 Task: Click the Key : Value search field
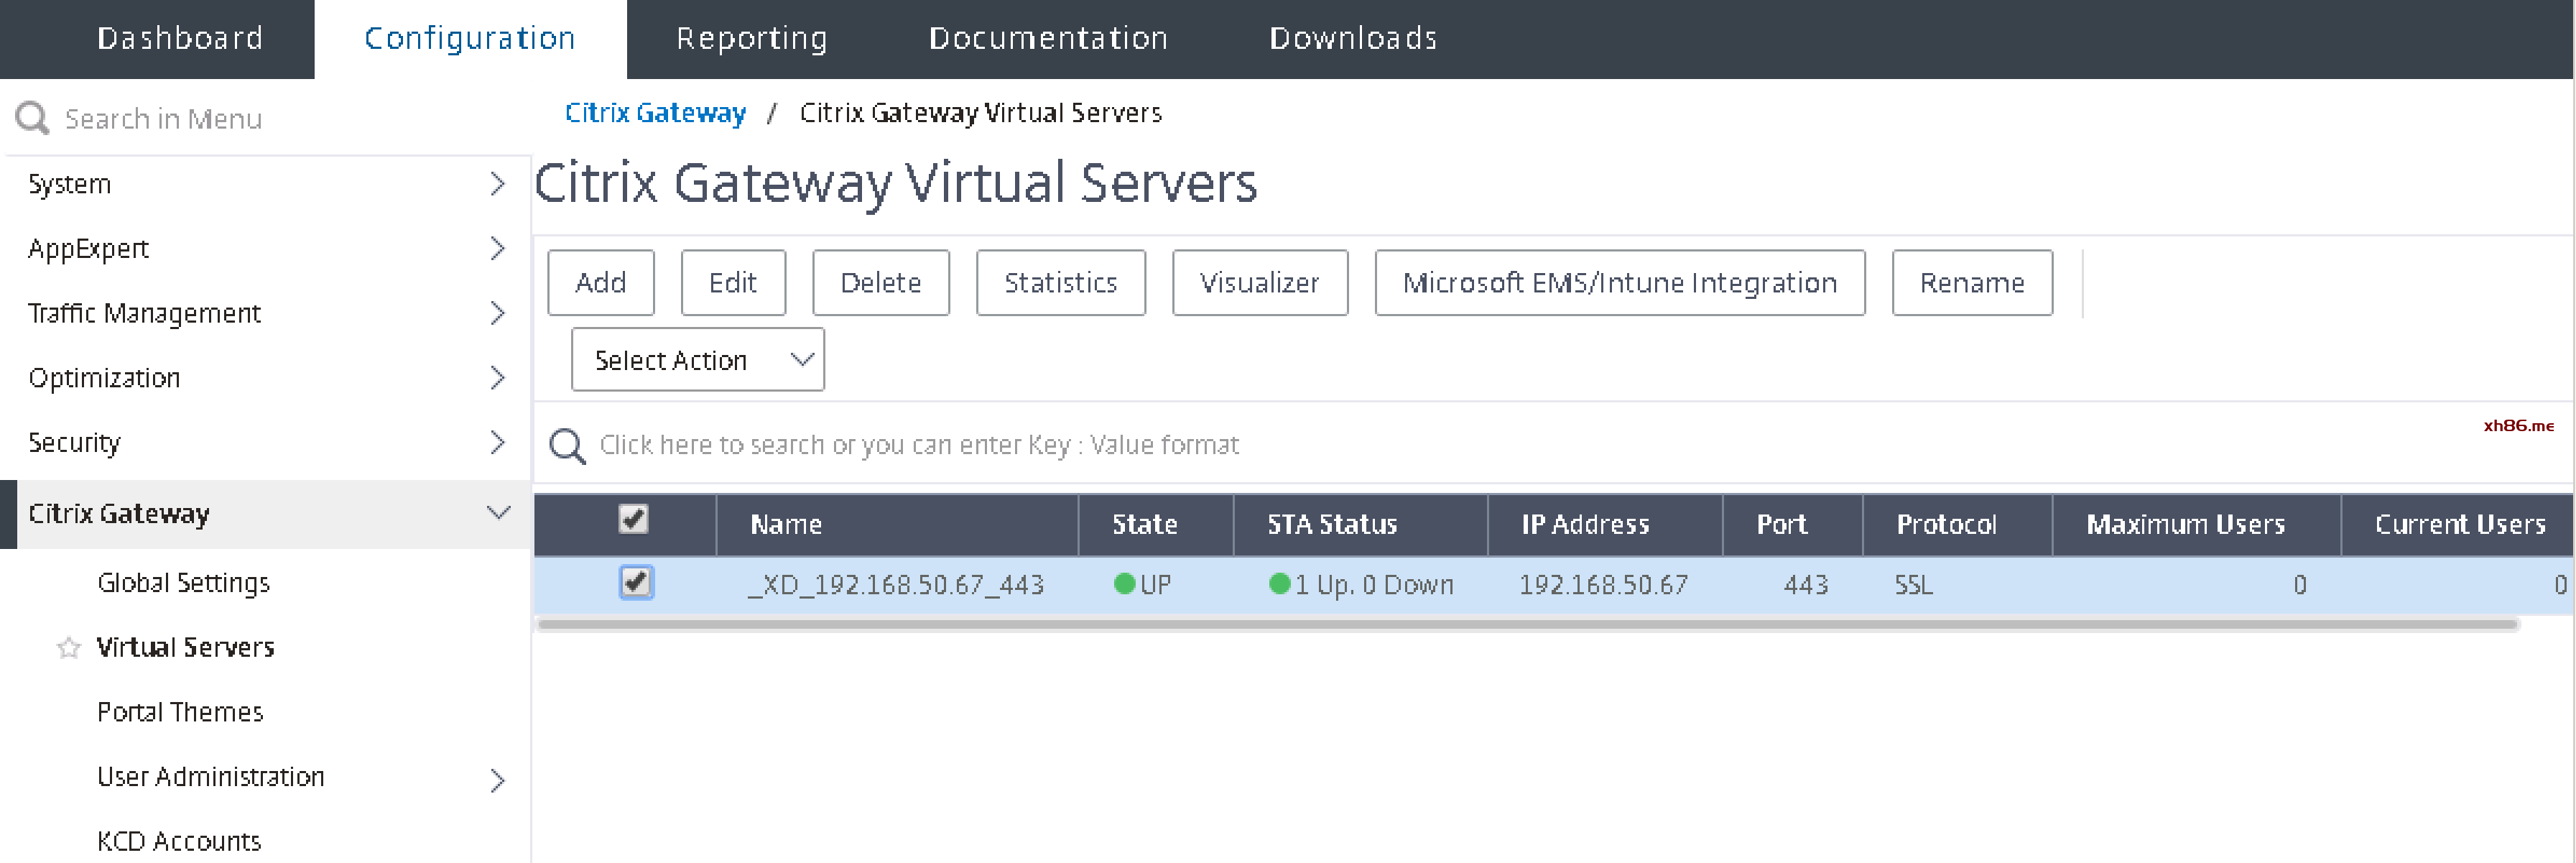pos(918,445)
